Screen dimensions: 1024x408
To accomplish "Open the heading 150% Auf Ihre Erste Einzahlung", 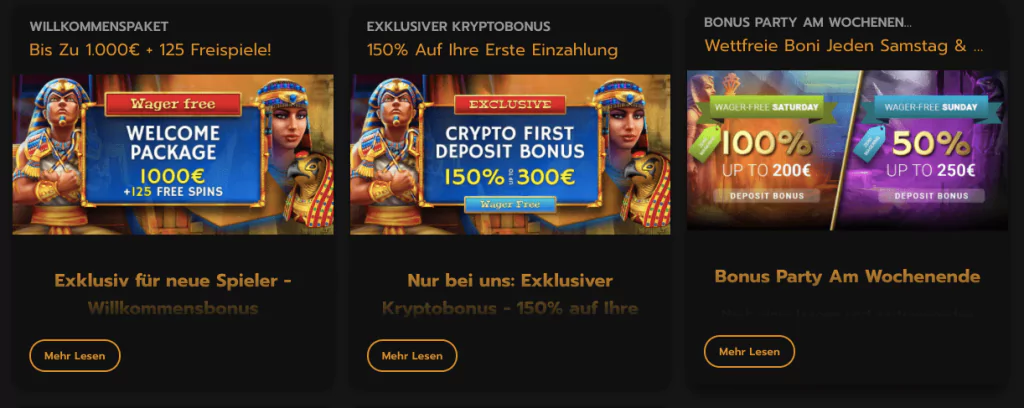I will tap(492, 50).
